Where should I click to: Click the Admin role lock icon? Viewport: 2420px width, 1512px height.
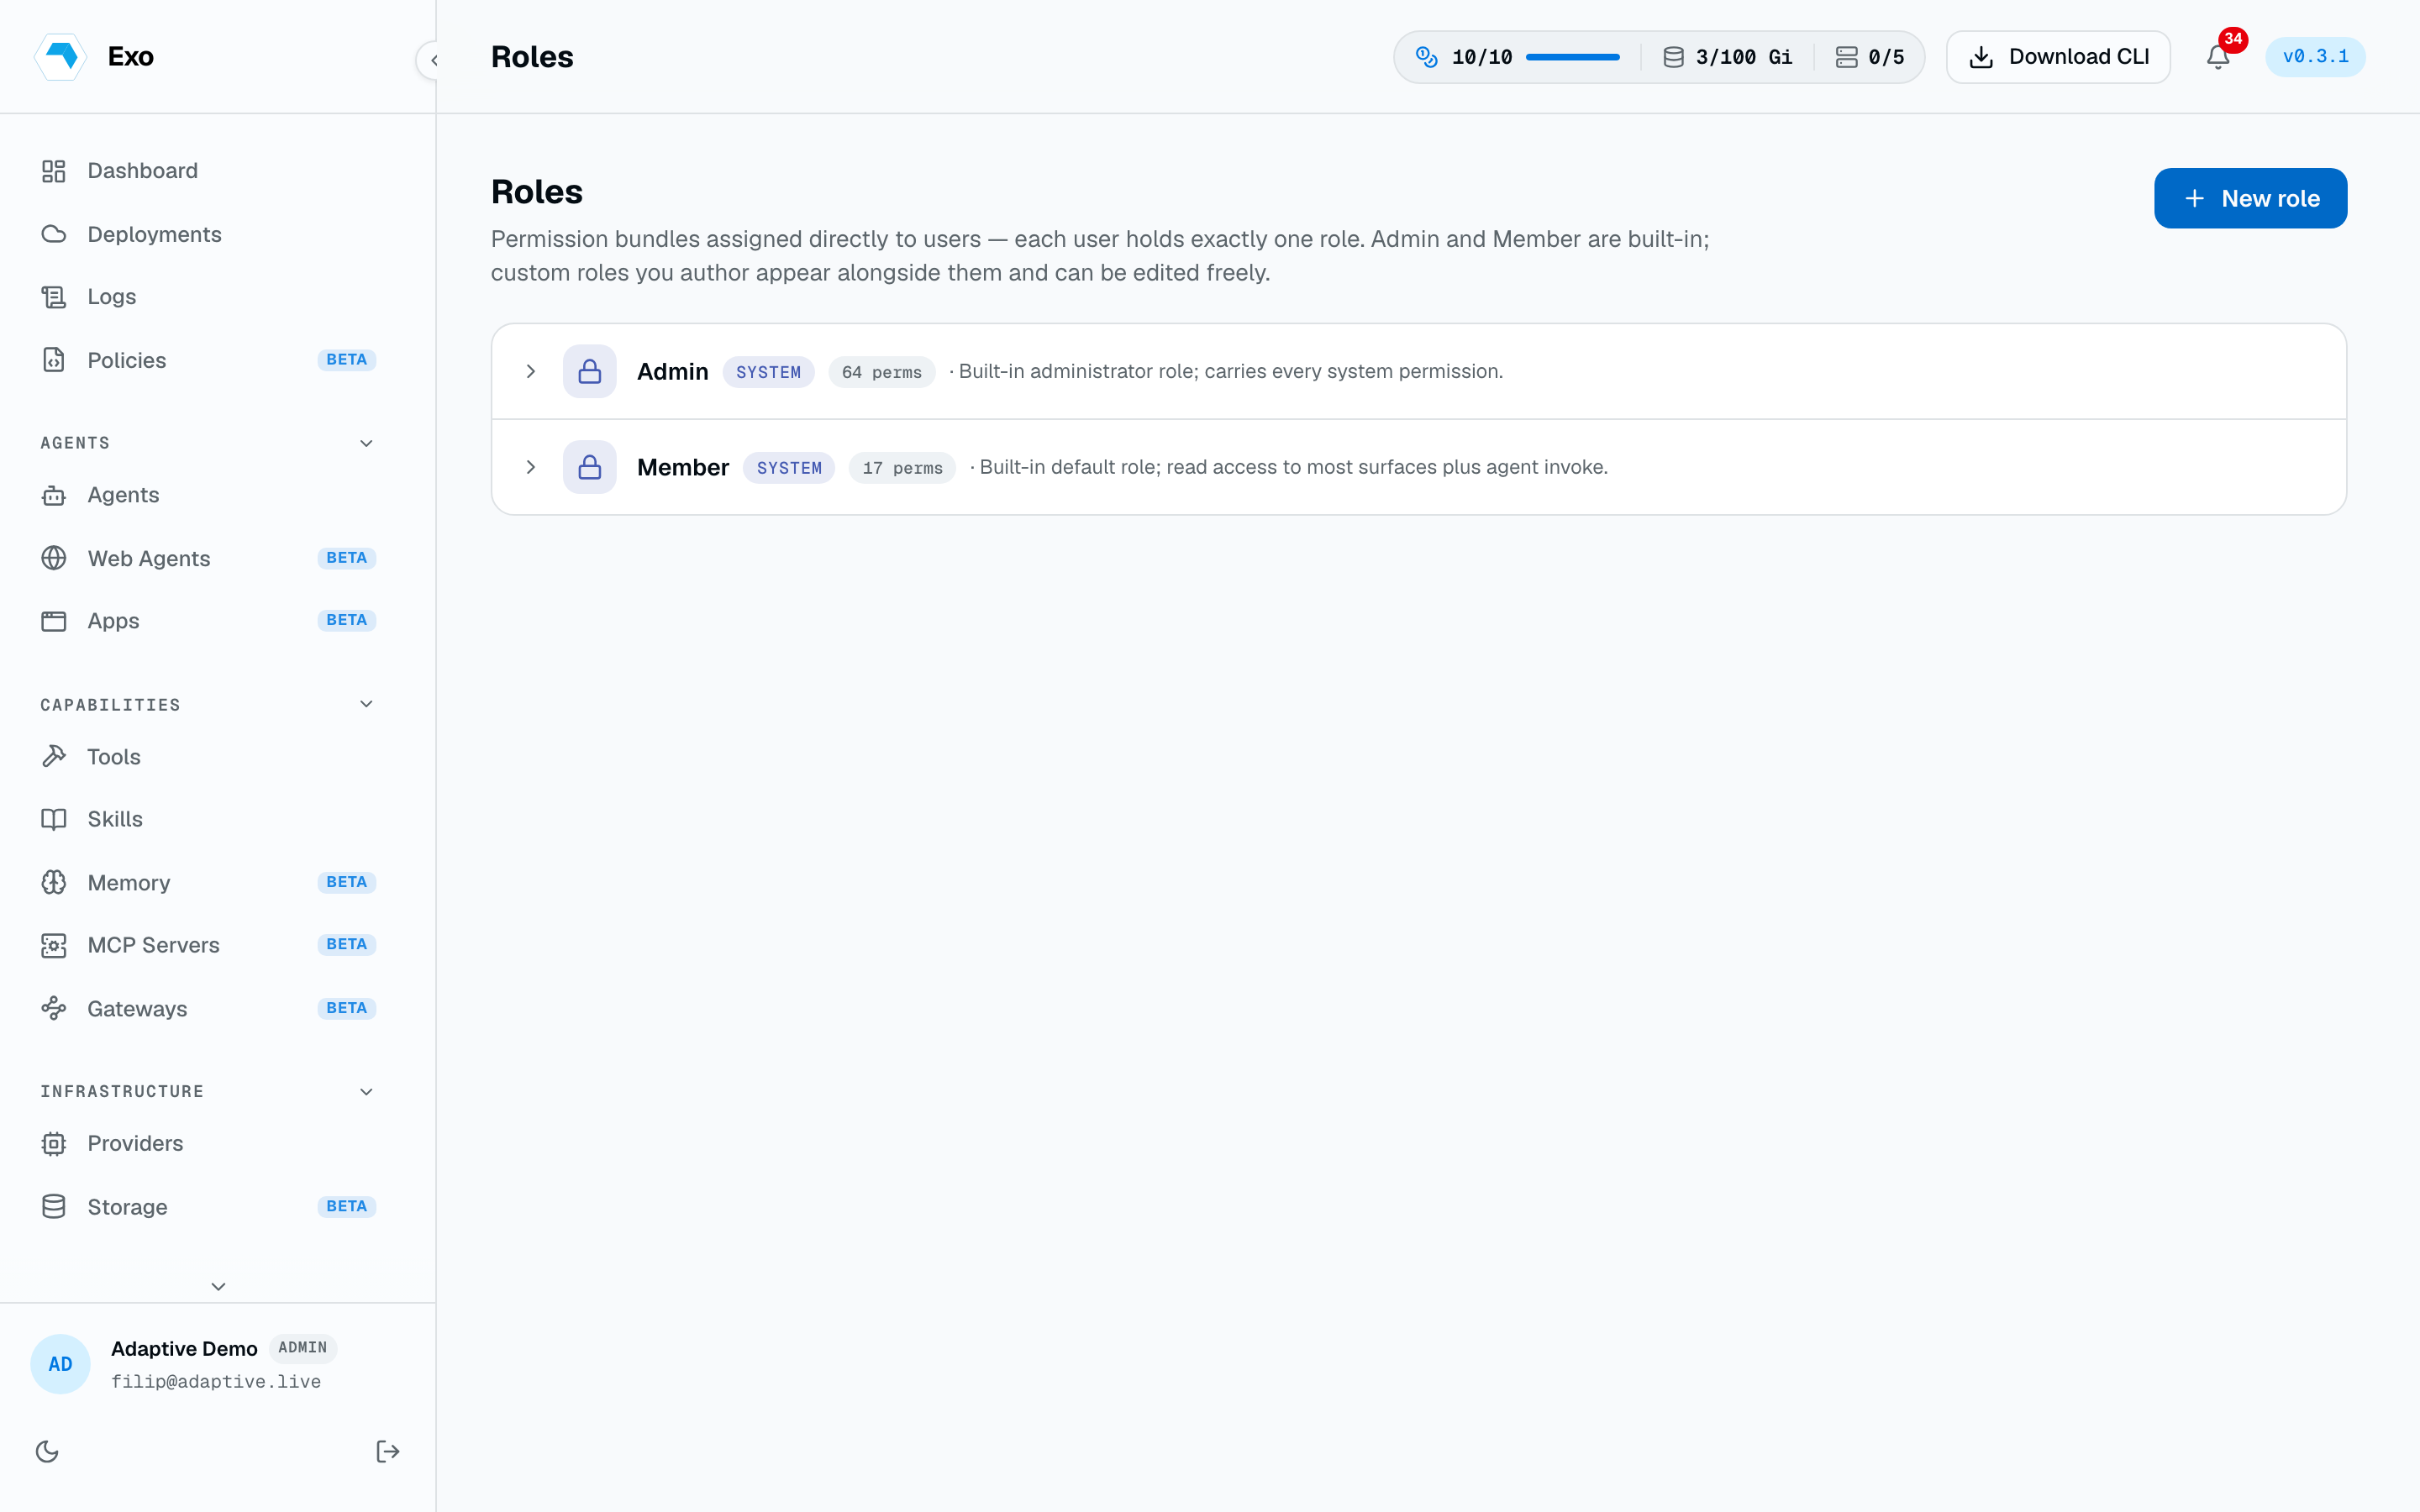[x=590, y=371]
